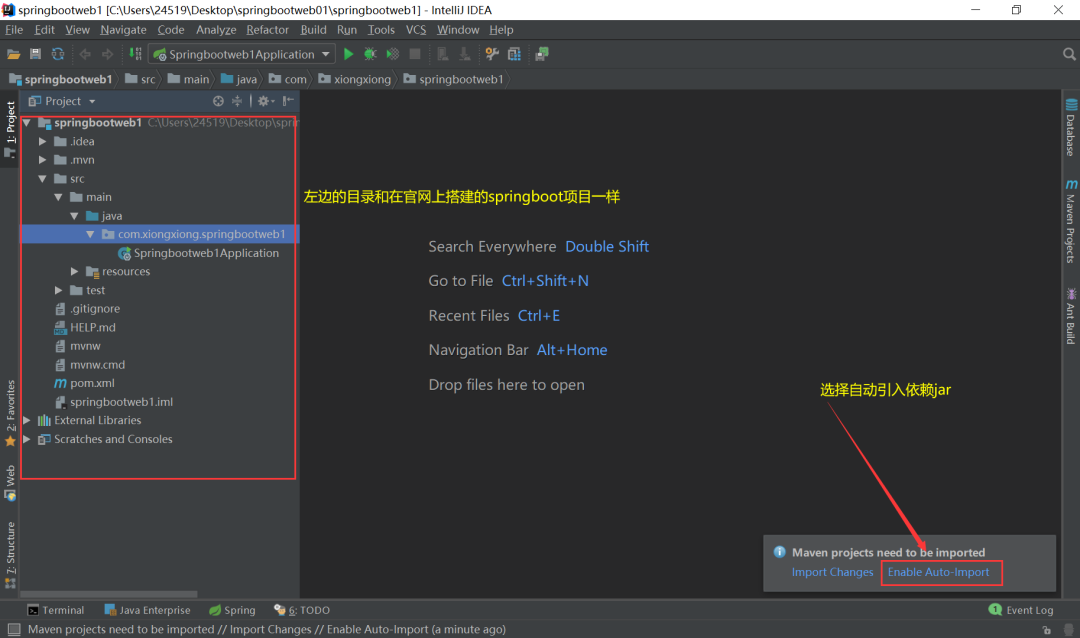Open the Run Configuration dropdown Springbootweb1Application
Image resolution: width=1080 pixels, height=638 pixels.
click(x=242, y=54)
